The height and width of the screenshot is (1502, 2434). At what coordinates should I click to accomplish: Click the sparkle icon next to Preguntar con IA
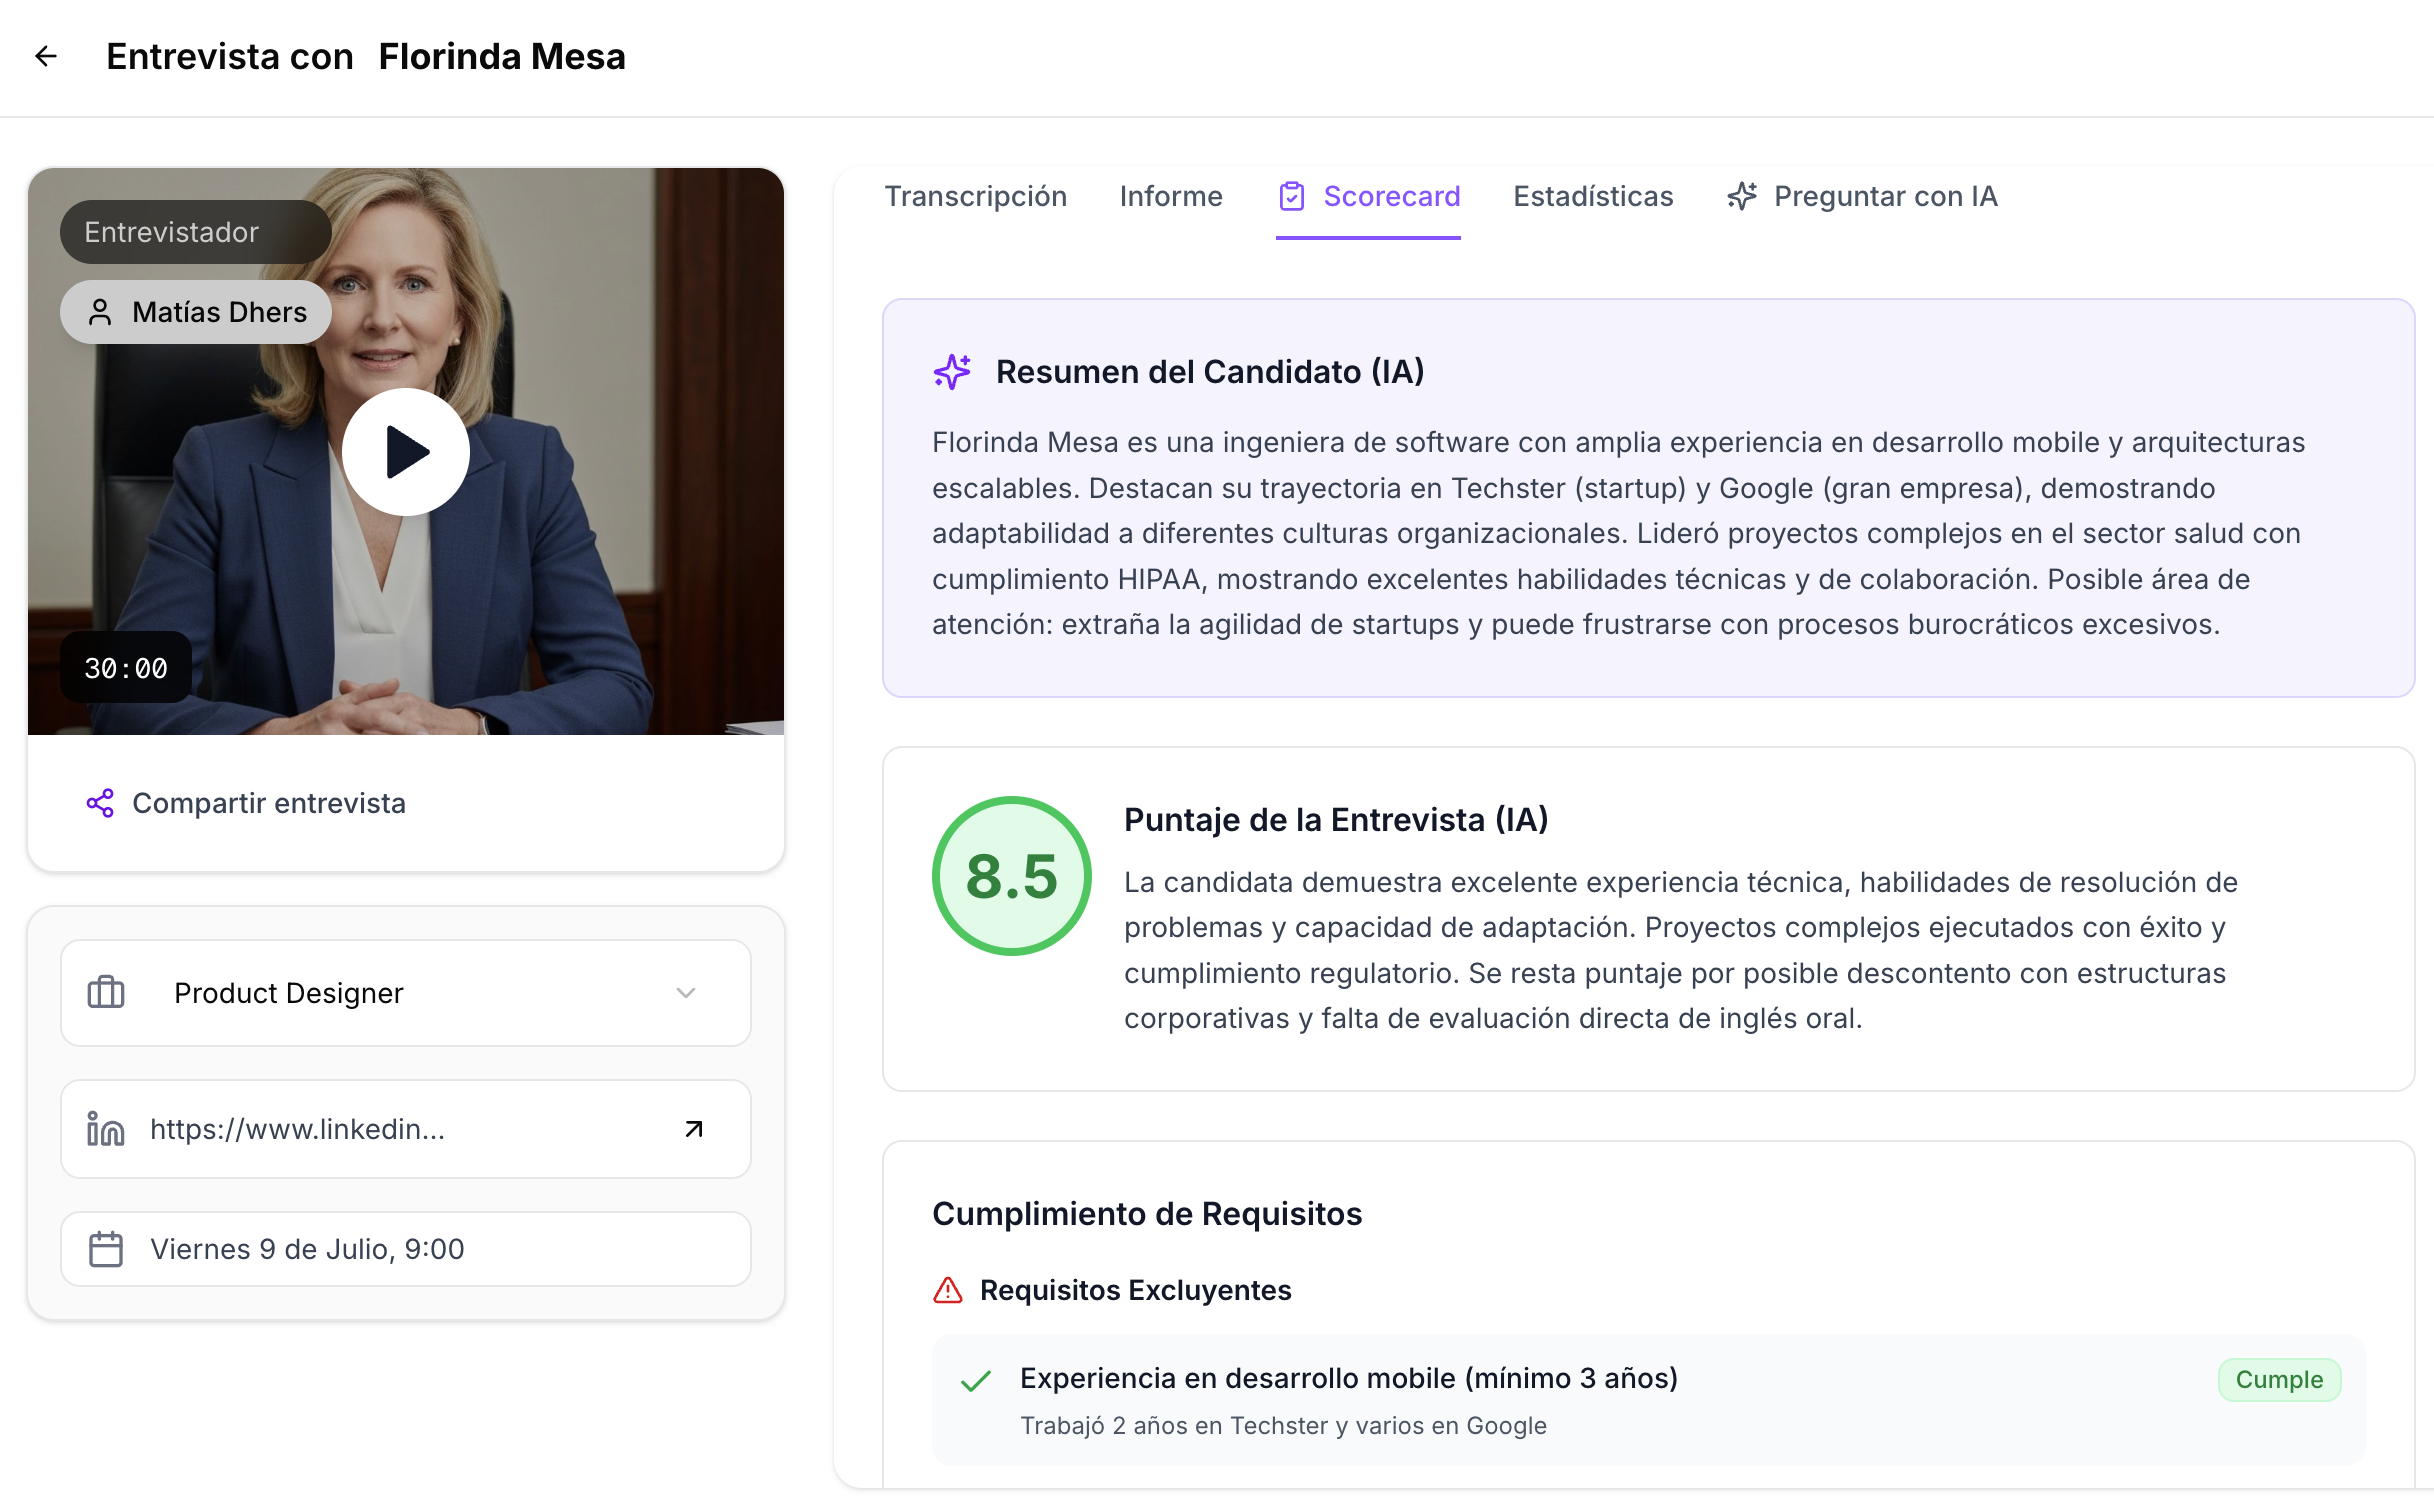pos(1741,196)
